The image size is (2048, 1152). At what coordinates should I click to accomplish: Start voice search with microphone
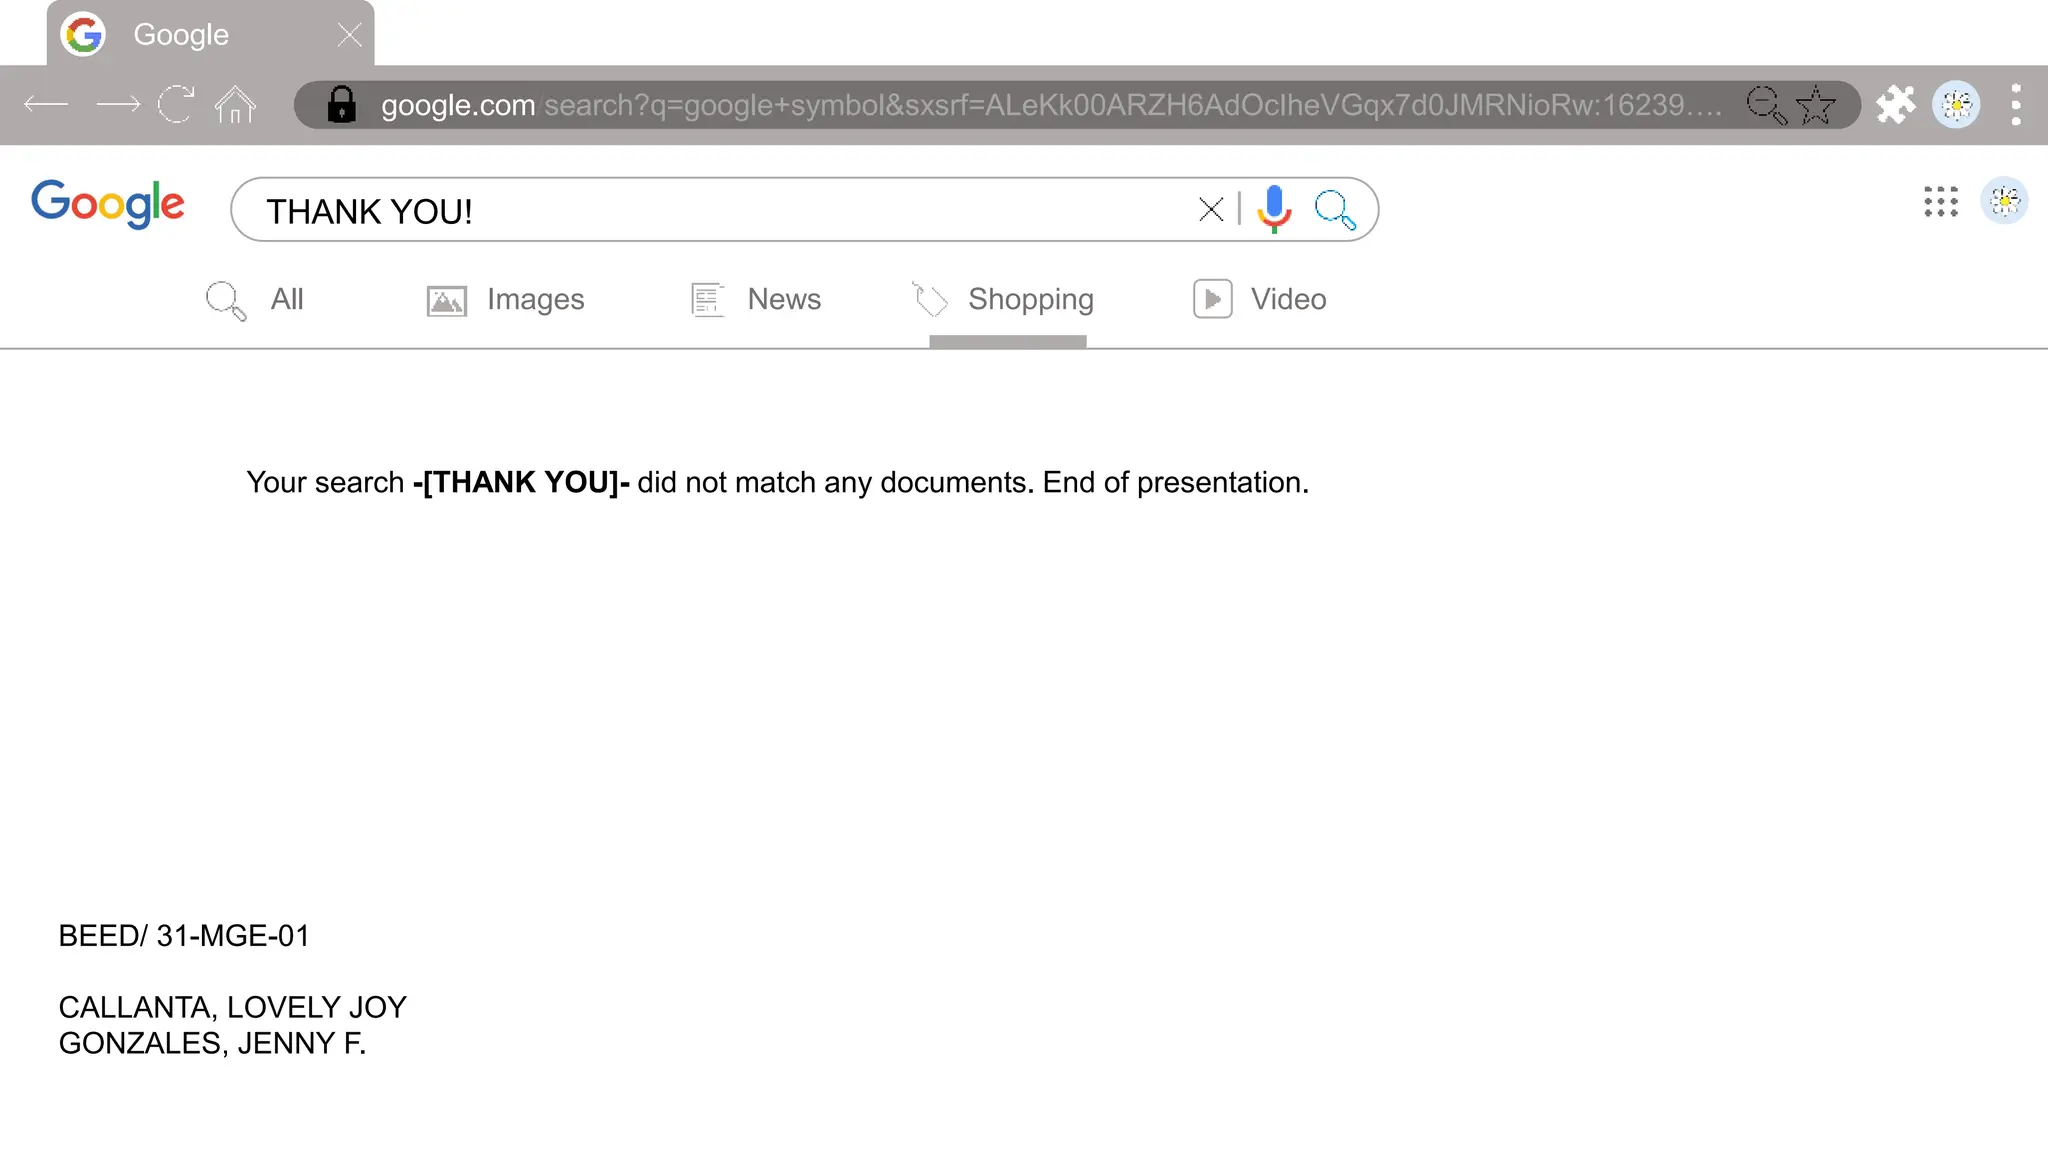tap(1274, 208)
